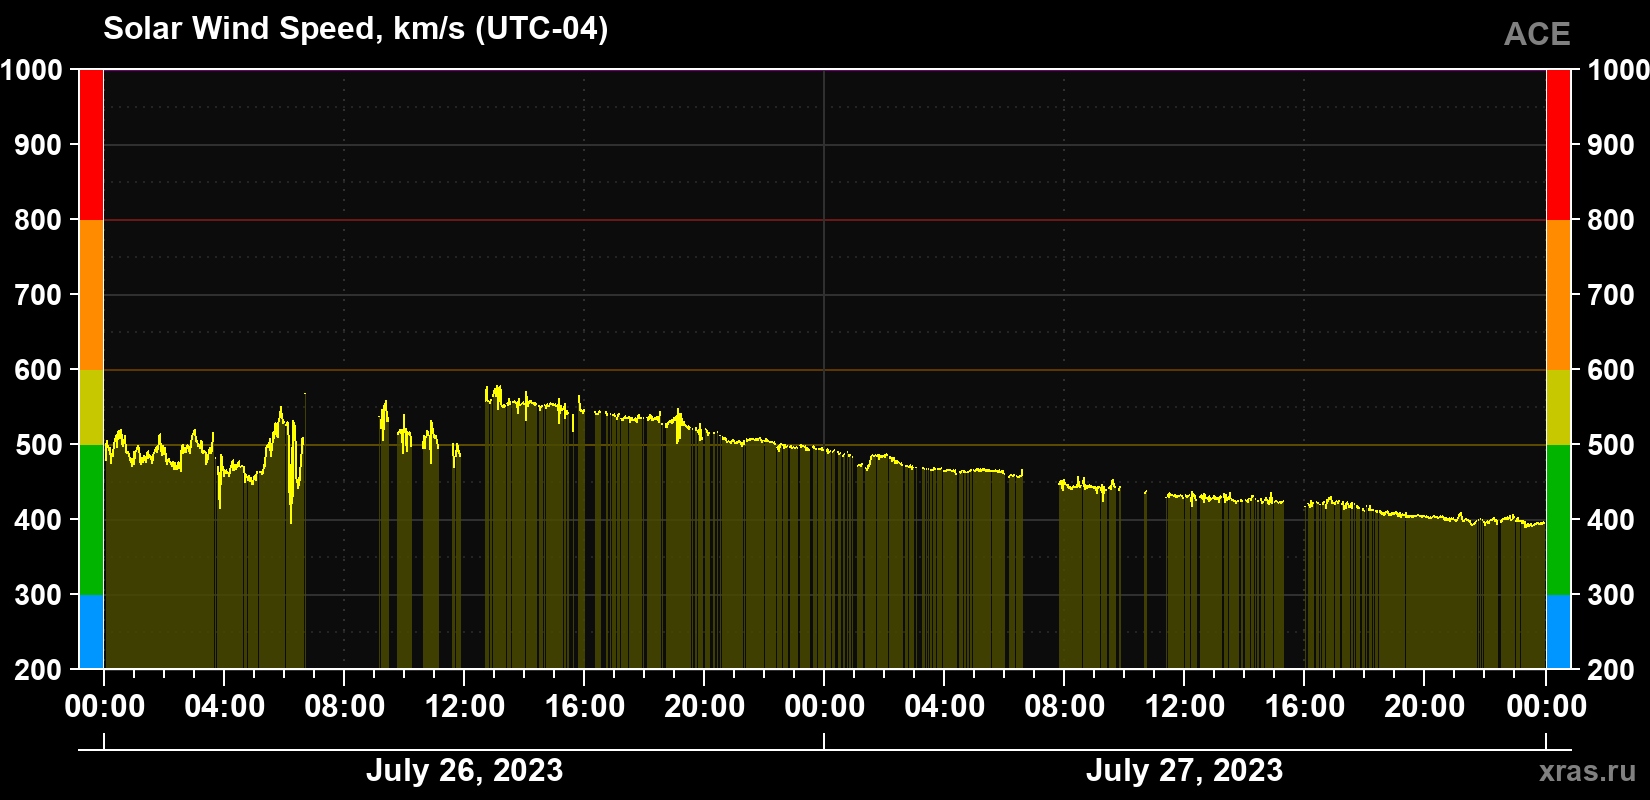This screenshot has height=800, width=1650.
Task: Click the blue segment of right color scale
Action: [x=1558, y=632]
